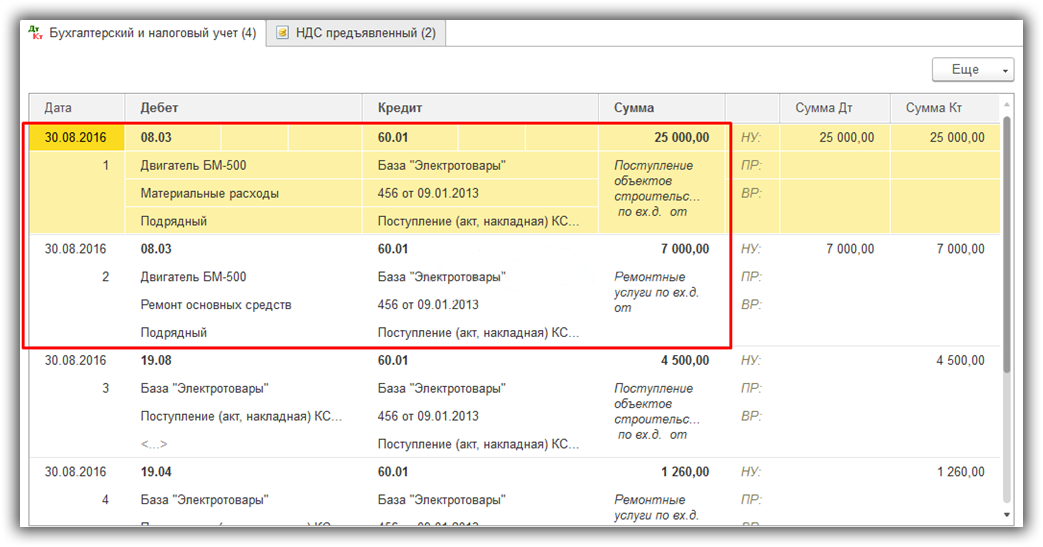Click the Дата column header
The width and height of the screenshot is (1043, 547).
(x=59, y=108)
